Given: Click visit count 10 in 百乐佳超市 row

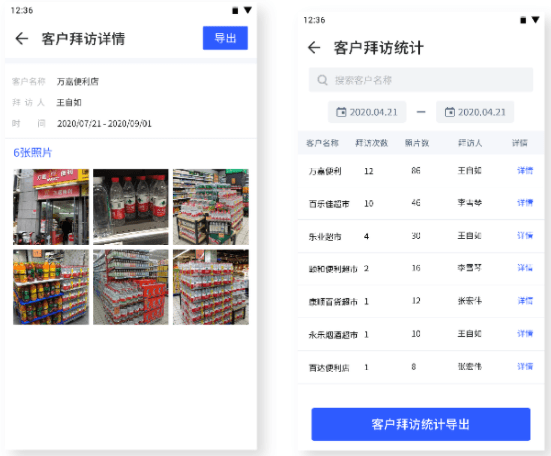Looking at the screenshot, I should (369, 203).
